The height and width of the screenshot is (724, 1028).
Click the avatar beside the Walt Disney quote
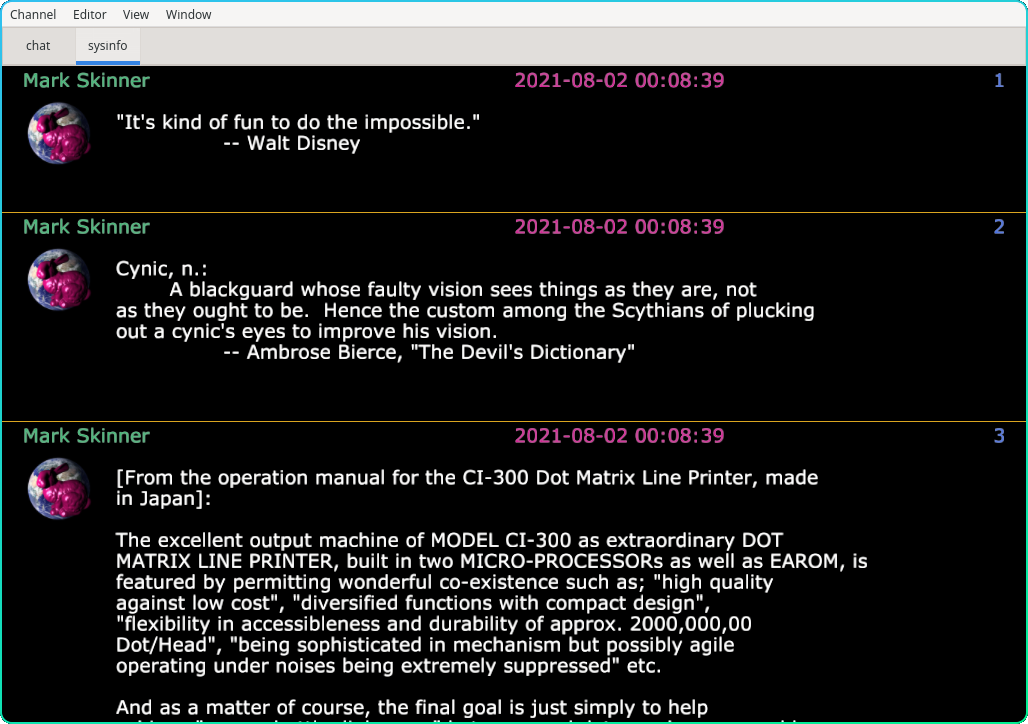click(x=59, y=133)
